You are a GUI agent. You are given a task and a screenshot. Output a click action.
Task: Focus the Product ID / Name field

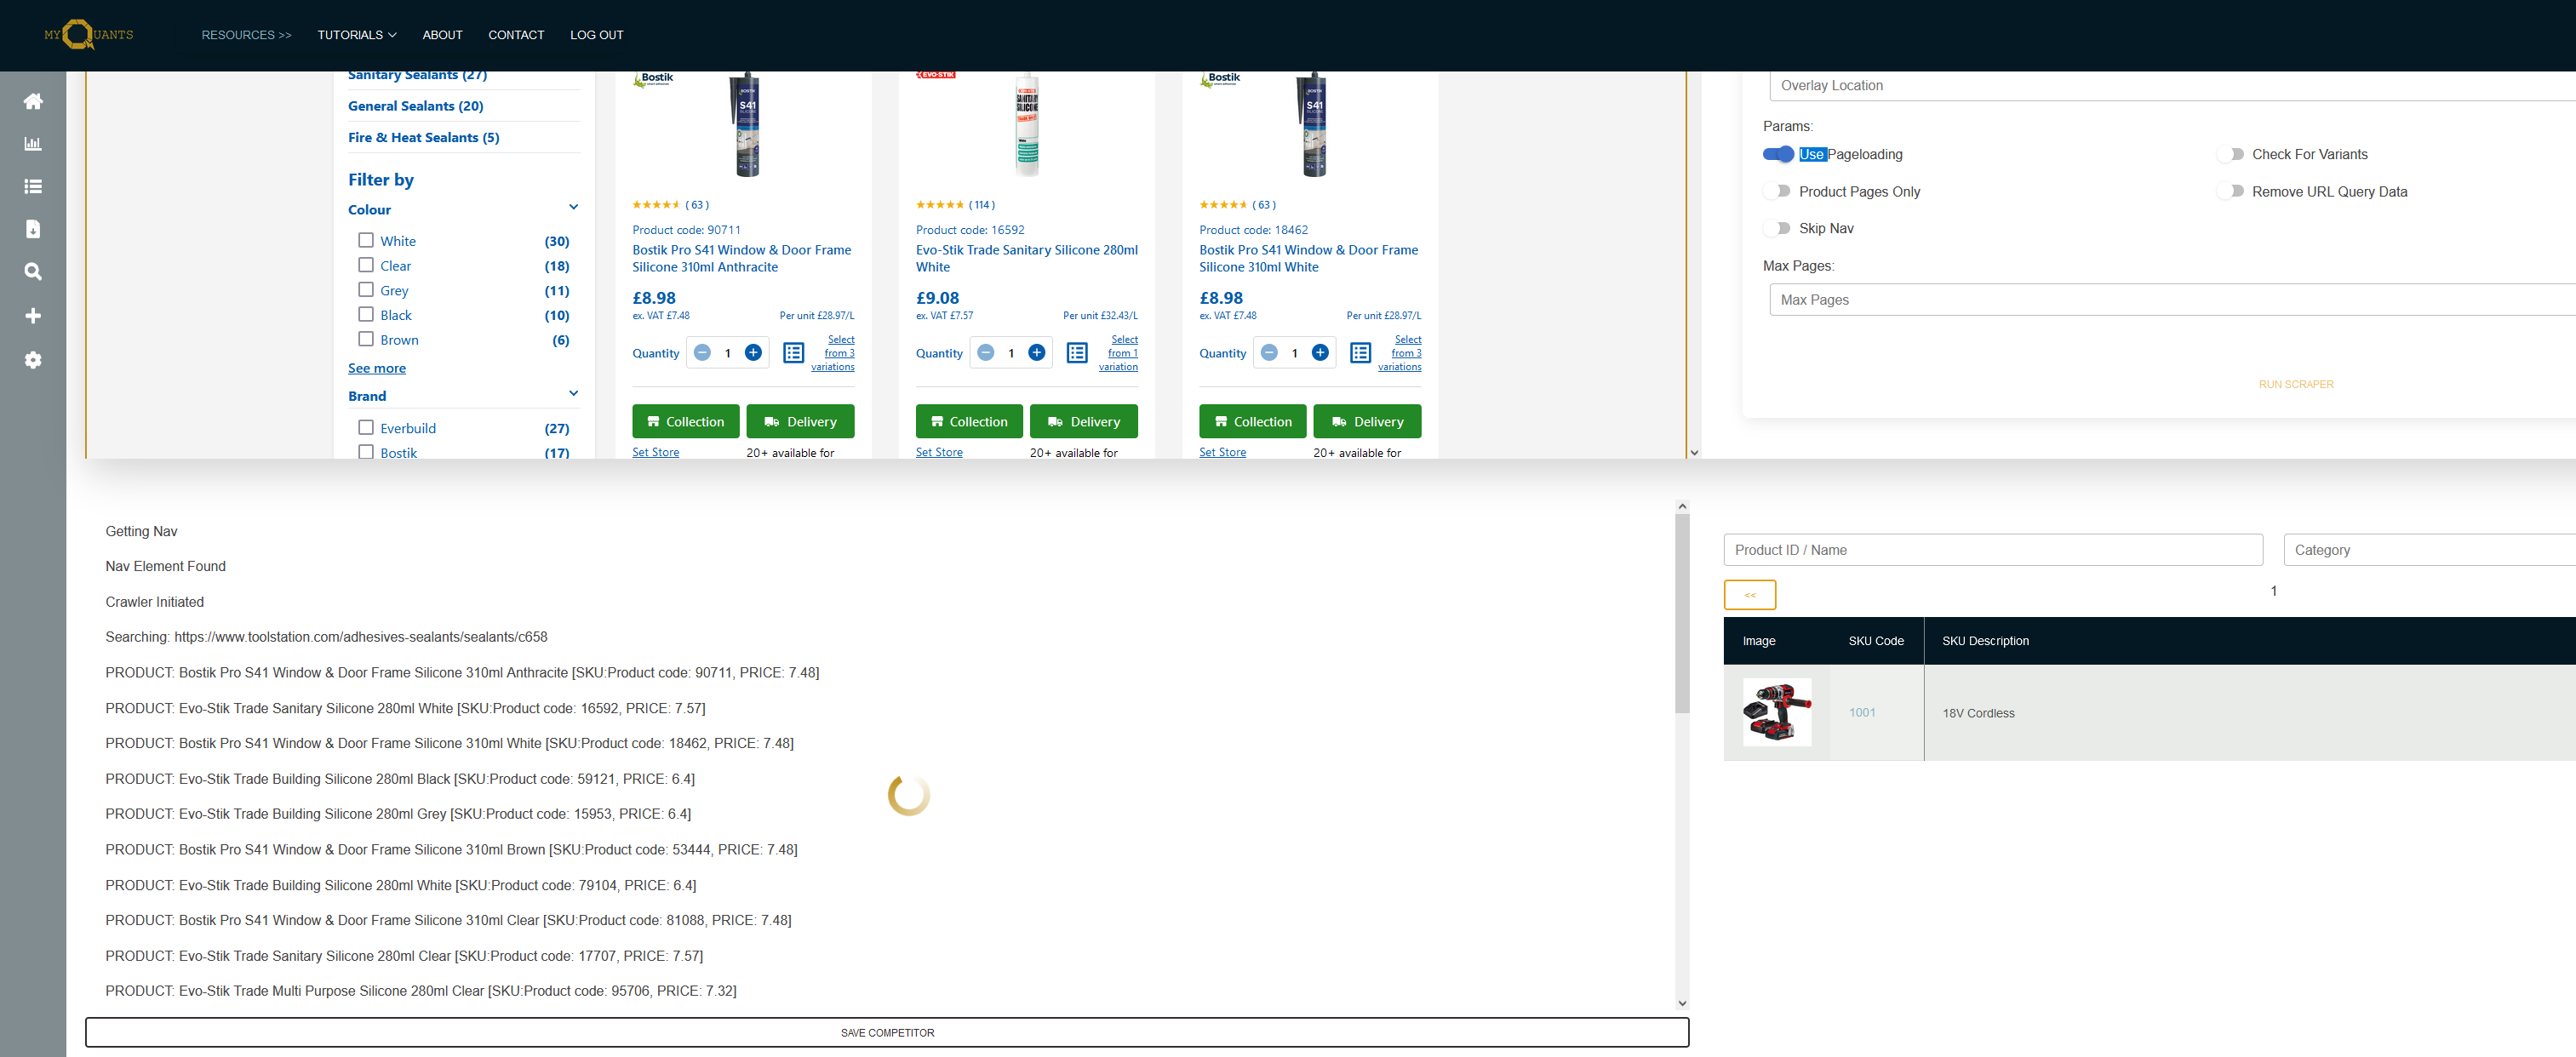point(1993,550)
